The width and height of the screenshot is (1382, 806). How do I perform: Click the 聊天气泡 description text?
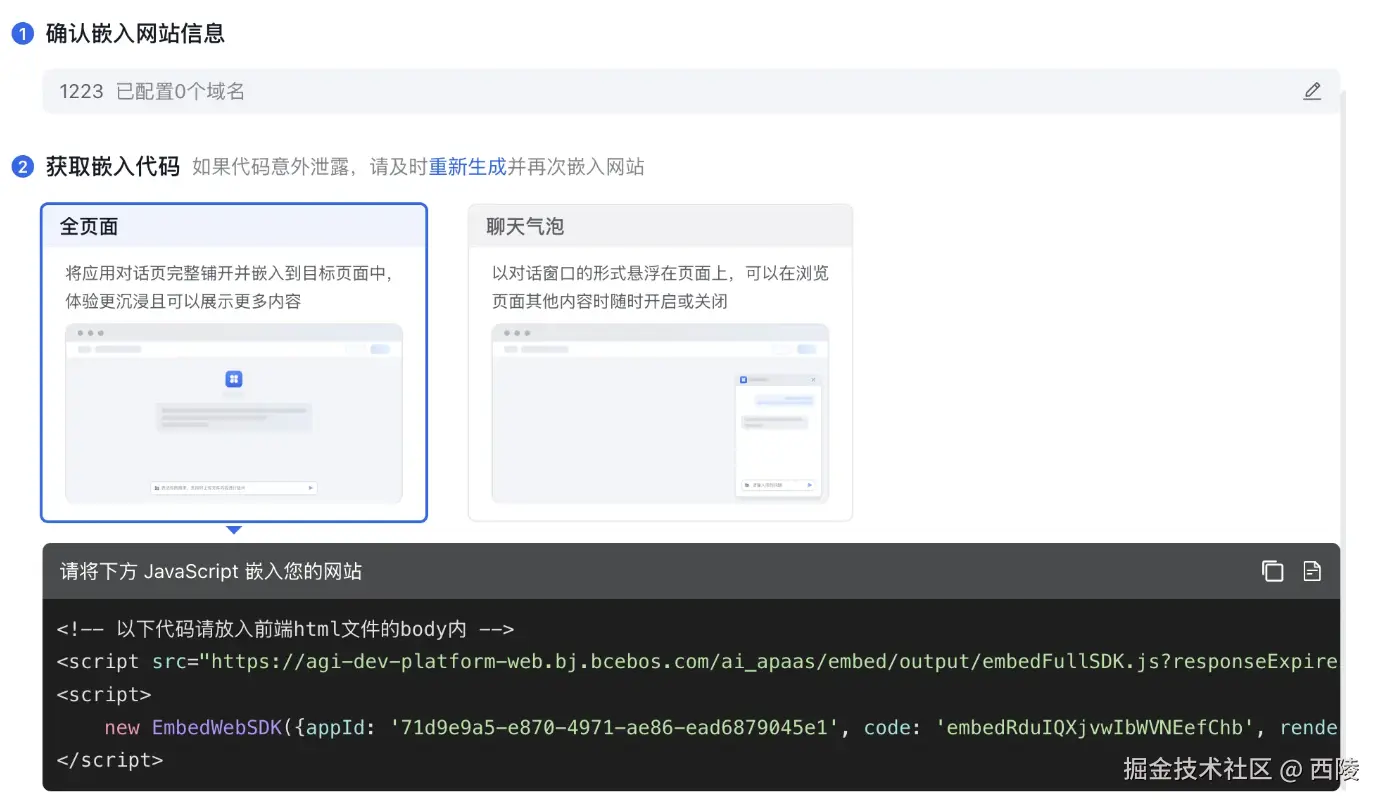click(x=660, y=287)
